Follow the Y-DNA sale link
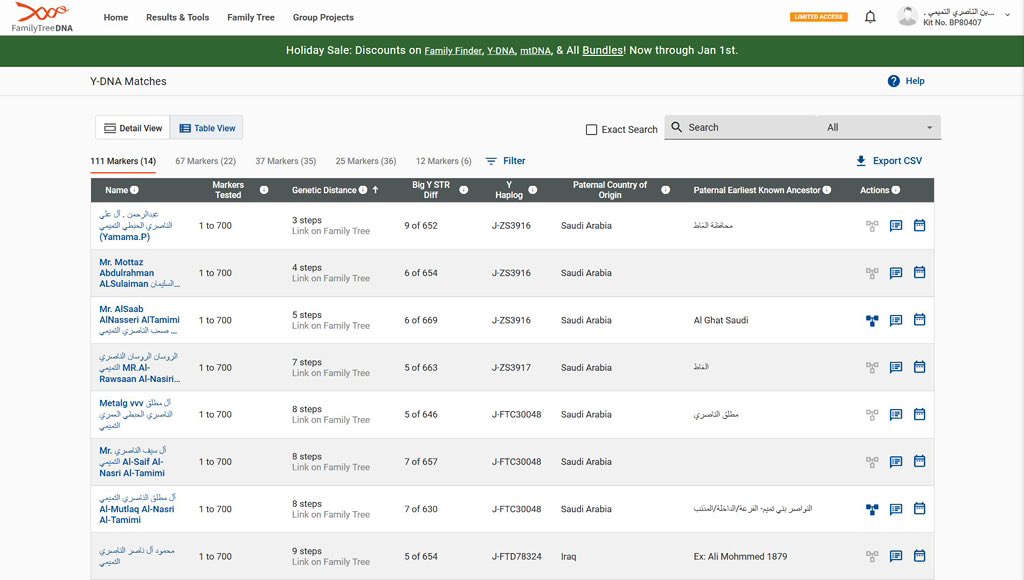Image resolution: width=1024 pixels, height=580 pixels. coord(501,50)
